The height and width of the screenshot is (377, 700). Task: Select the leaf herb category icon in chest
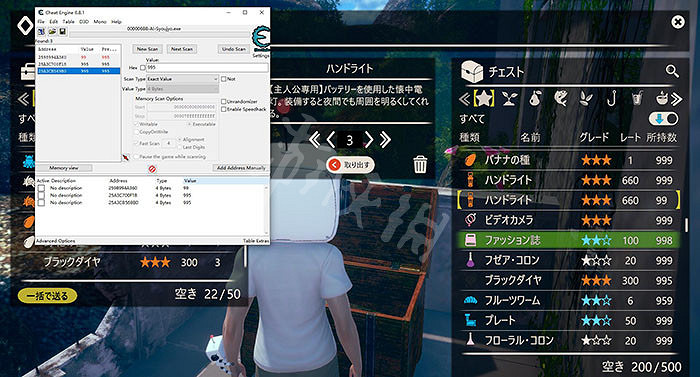point(586,98)
